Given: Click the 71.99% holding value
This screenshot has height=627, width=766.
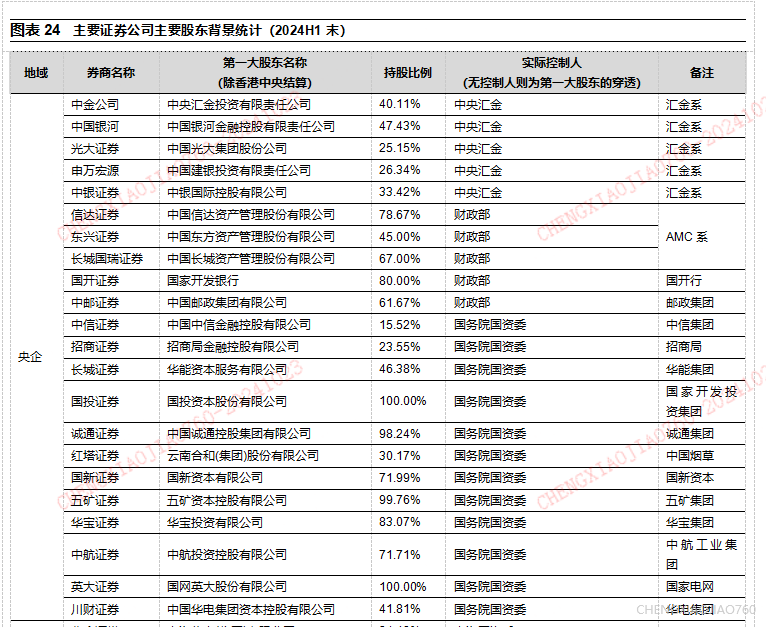Looking at the screenshot, I should pos(400,477).
